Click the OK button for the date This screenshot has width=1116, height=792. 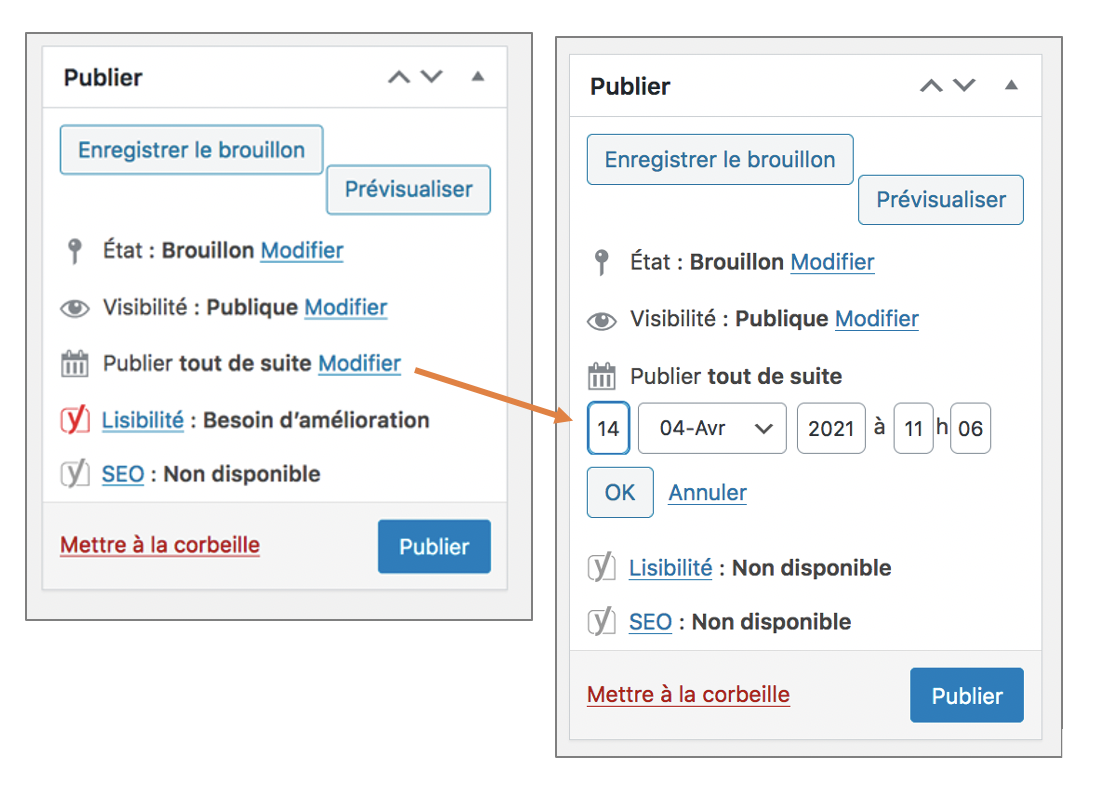pyautogui.click(x=620, y=492)
